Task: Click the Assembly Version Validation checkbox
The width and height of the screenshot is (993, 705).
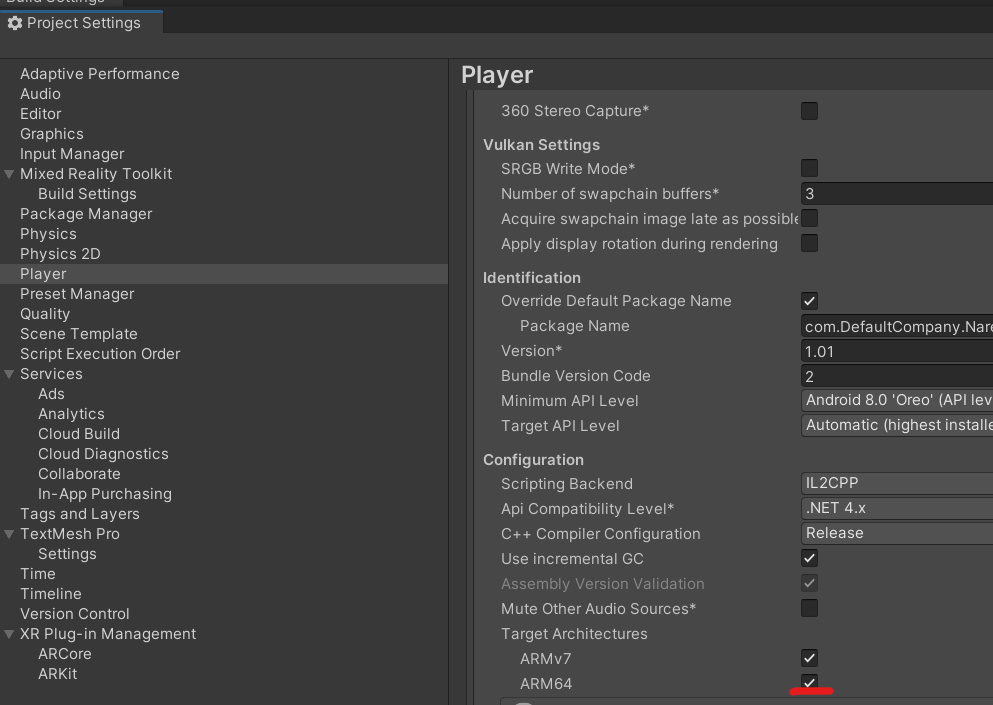Action: click(809, 583)
